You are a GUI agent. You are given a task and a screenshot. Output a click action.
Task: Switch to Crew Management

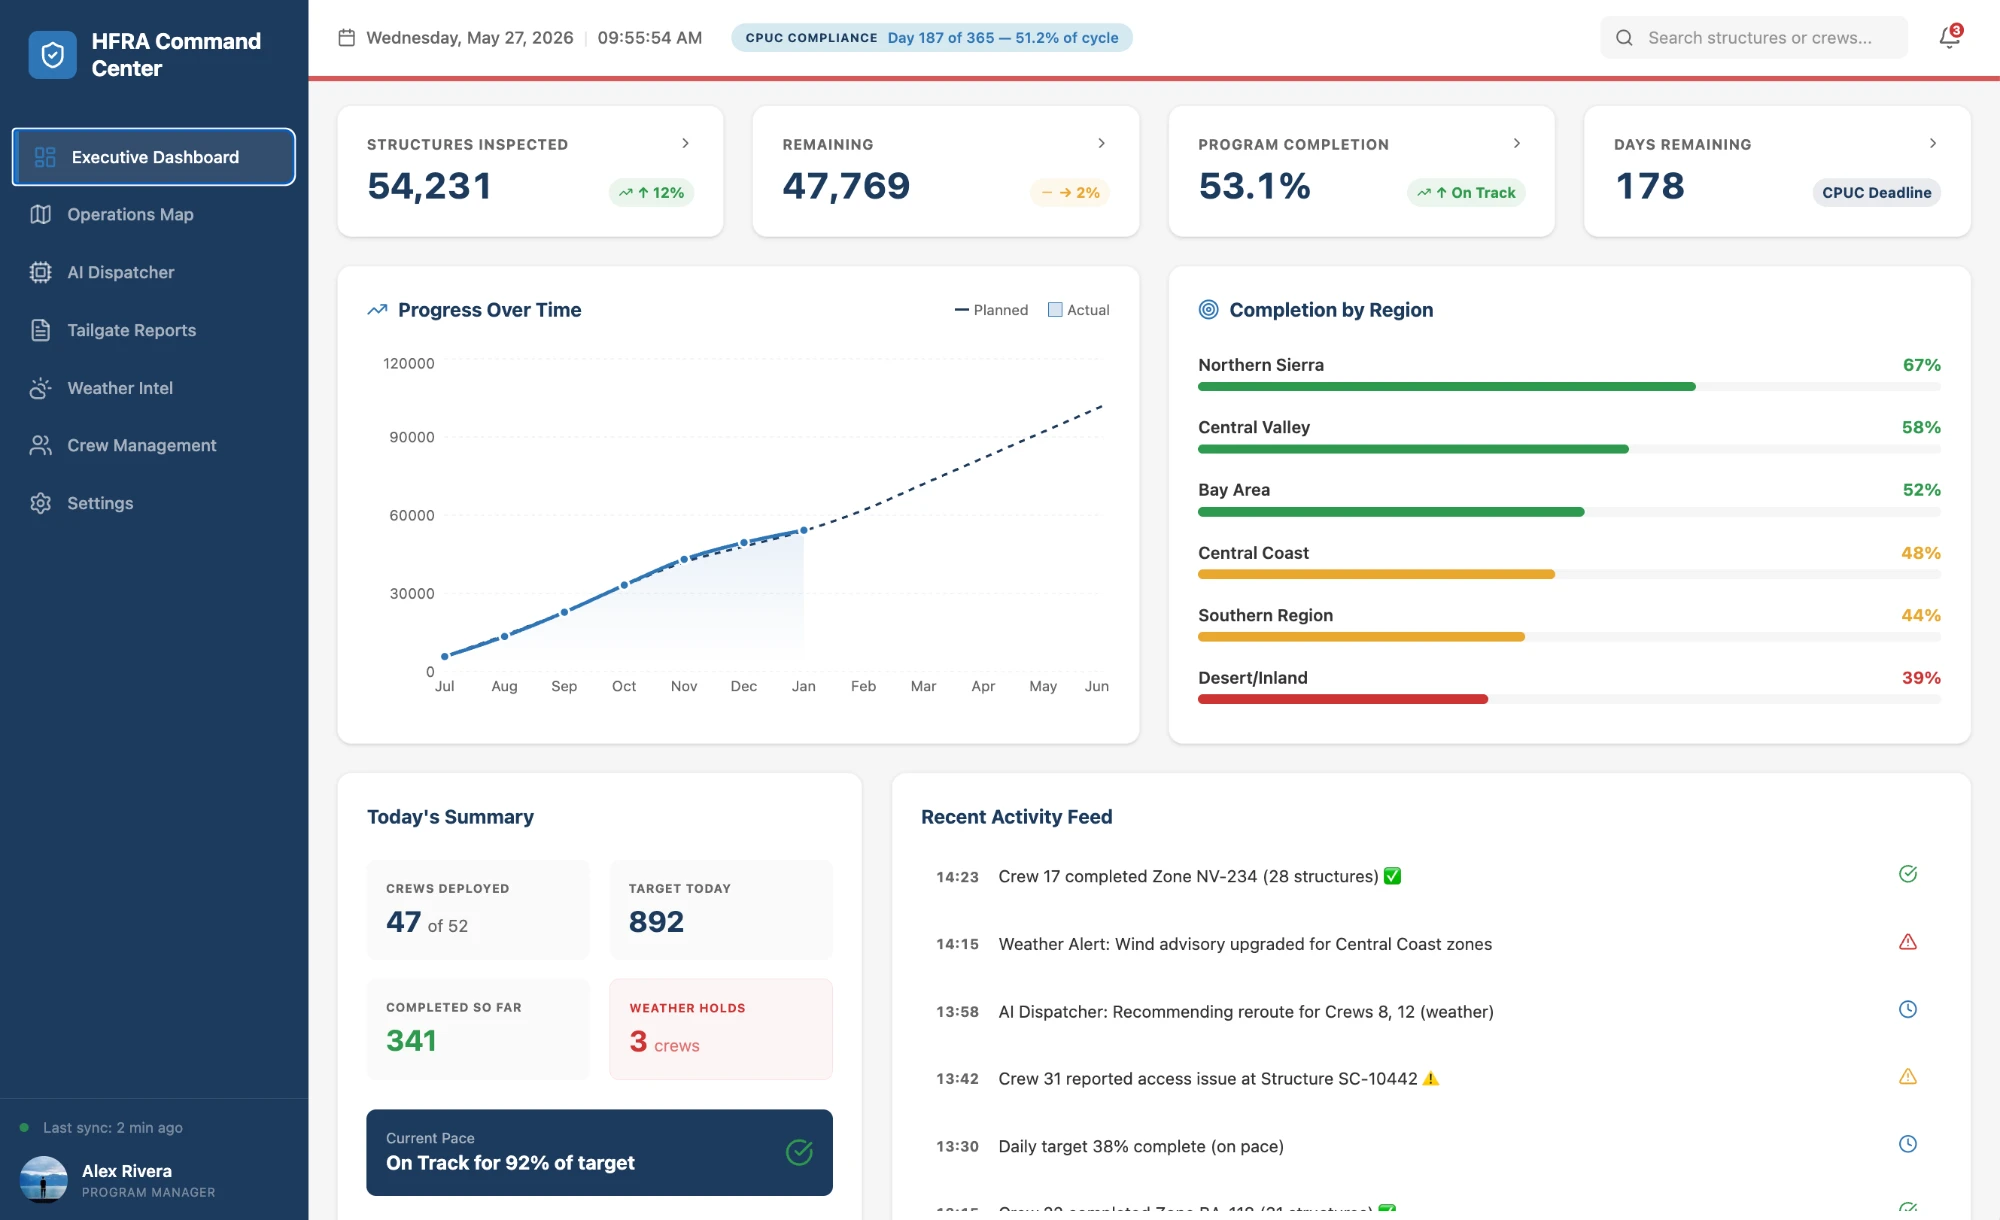tap(154, 445)
